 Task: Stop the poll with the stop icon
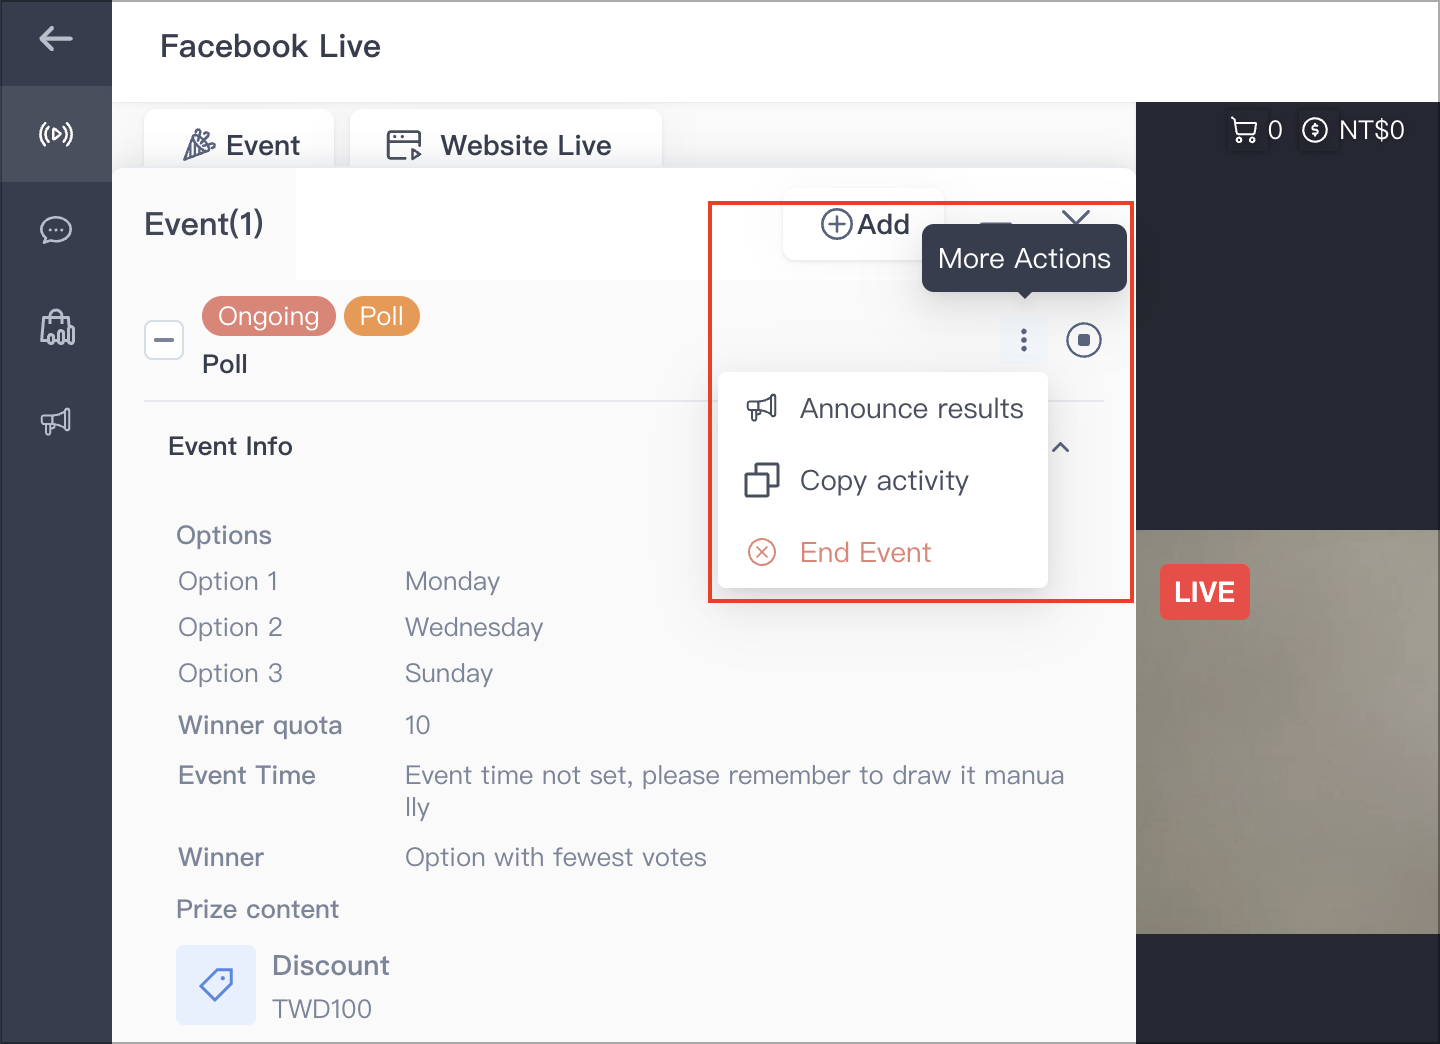click(x=1084, y=340)
